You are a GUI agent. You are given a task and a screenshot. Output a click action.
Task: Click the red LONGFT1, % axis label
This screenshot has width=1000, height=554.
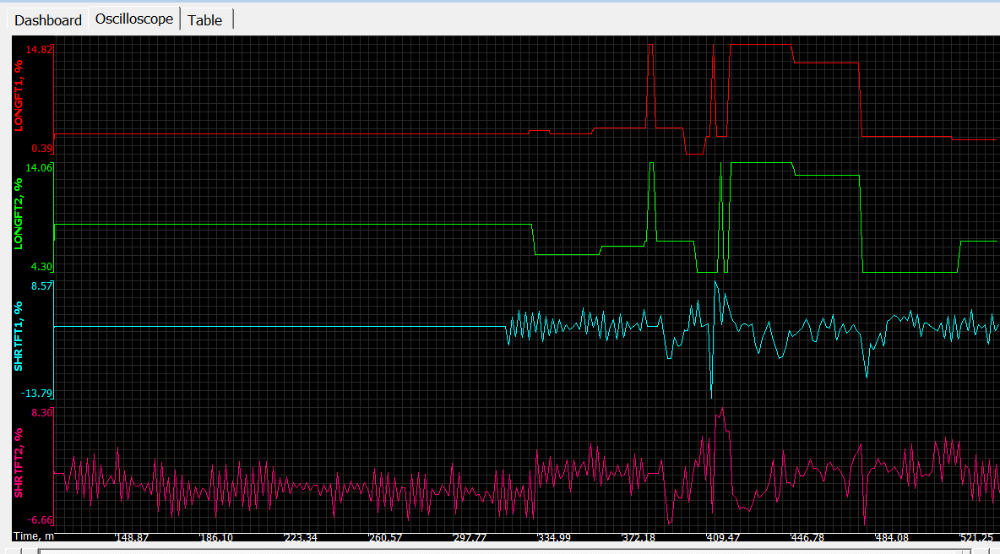click(18, 95)
